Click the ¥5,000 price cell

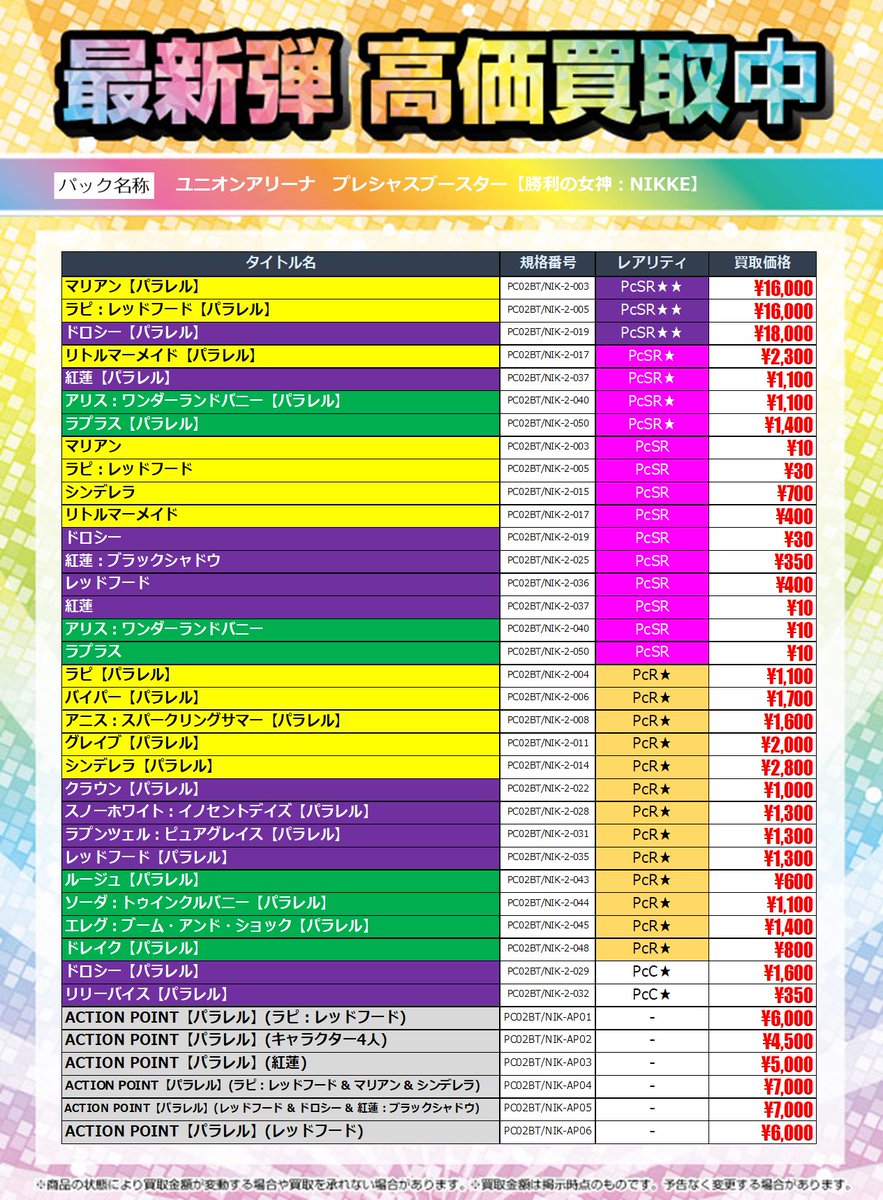[x=763, y=1066]
